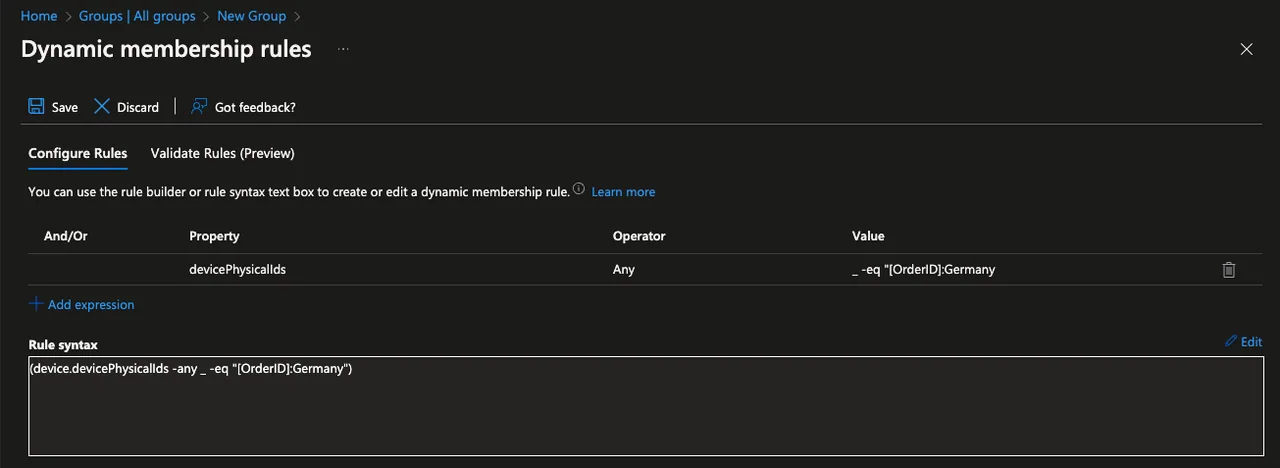This screenshot has height=468, width=1280.
Task: Click the rule syntax expression text in the box
Action: (191, 369)
